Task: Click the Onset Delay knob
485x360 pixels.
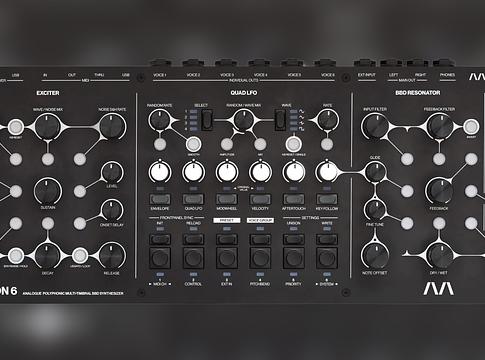Action: pos(112,210)
